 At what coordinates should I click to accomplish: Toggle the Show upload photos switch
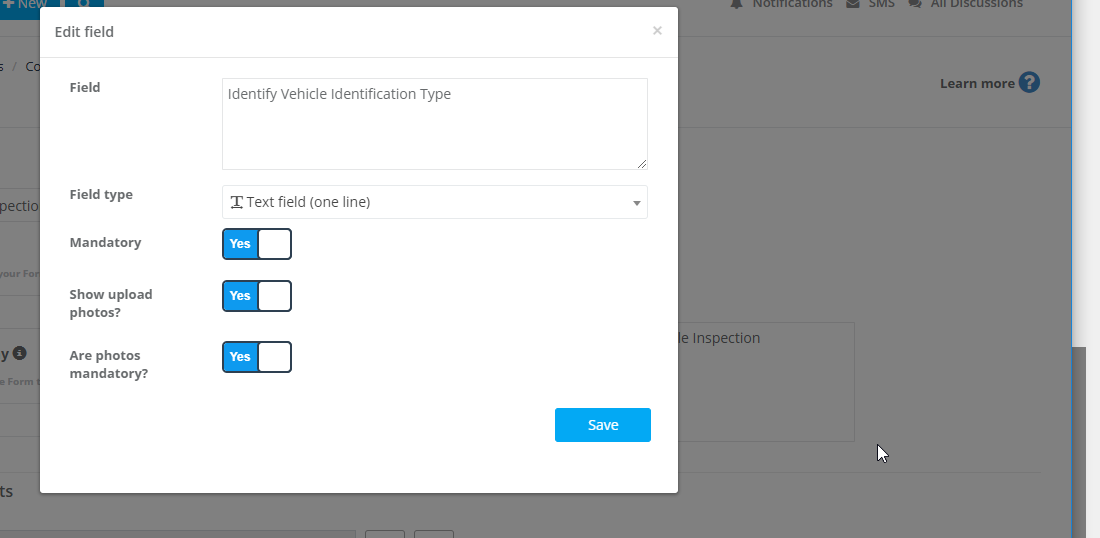257,296
